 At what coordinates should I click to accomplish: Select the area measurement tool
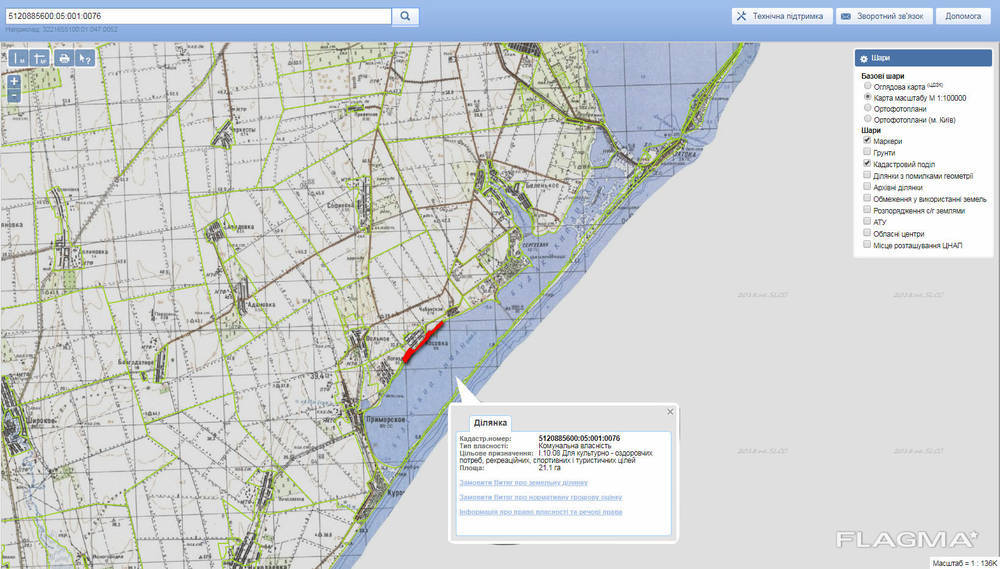41,59
